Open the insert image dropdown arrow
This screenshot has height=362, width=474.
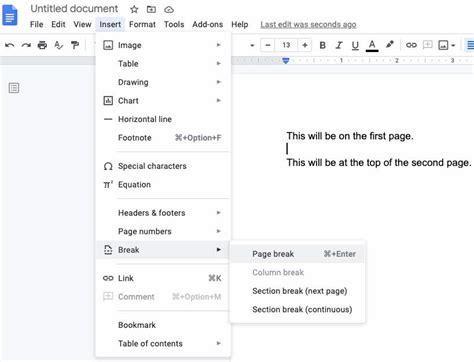click(x=453, y=45)
